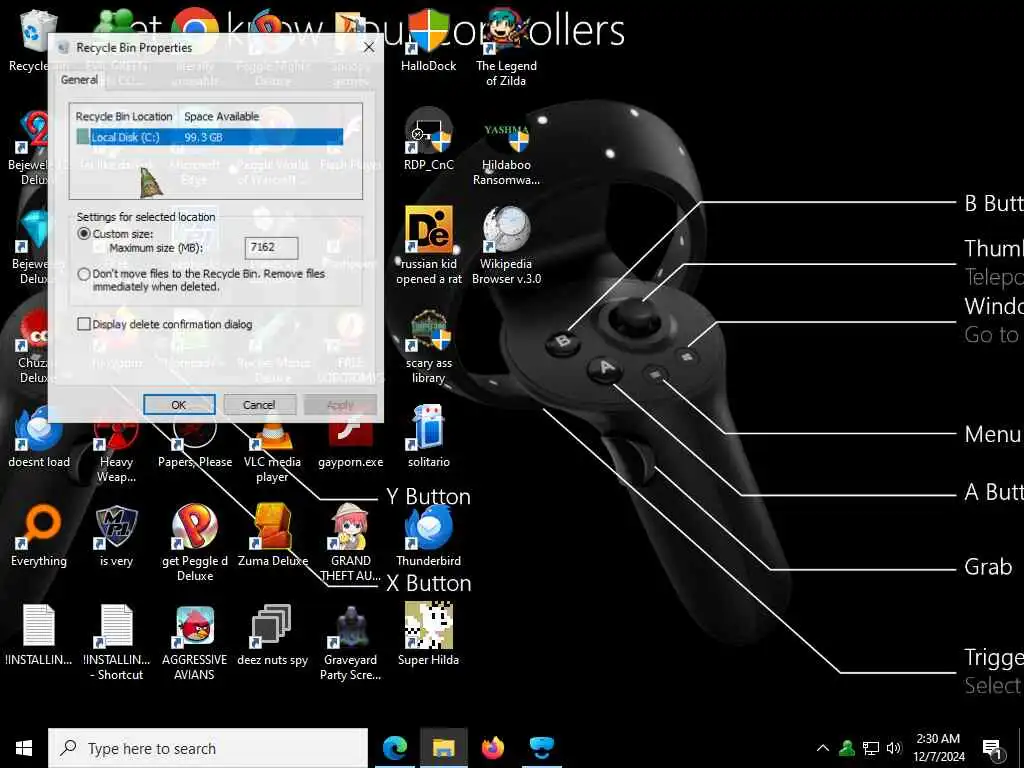Screen dimensions: 1024x768
Task: Select the Heavy Weap... desktop icon
Action: (116, 453)
